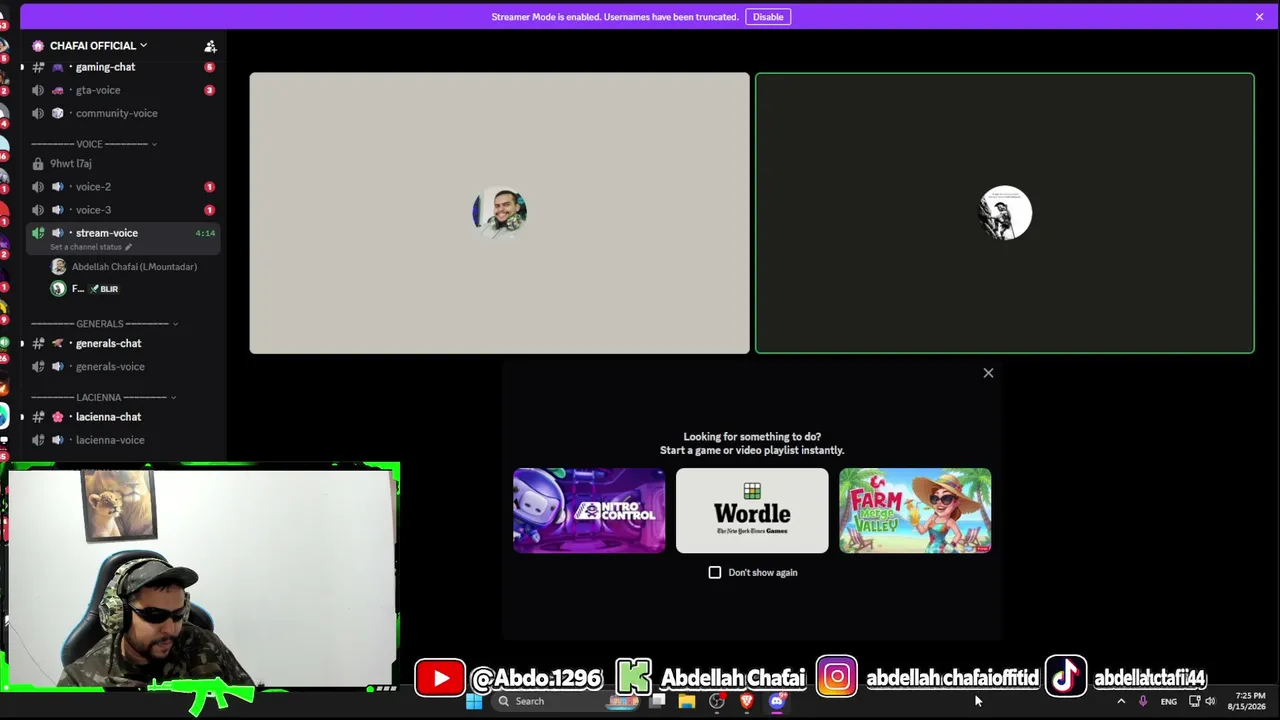Click Abdellah Chafai's avatar in stream-voice member list

tap(58, 267)
